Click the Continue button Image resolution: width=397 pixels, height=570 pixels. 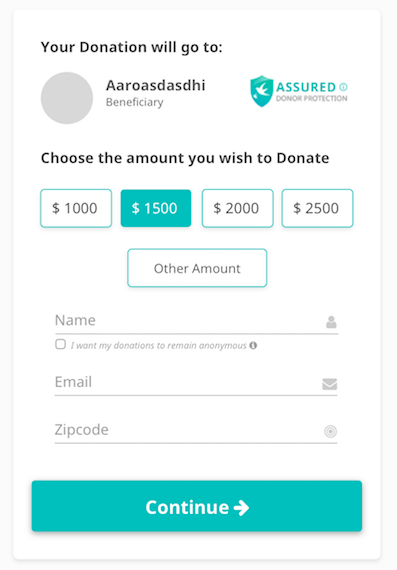tap(197, 506)
